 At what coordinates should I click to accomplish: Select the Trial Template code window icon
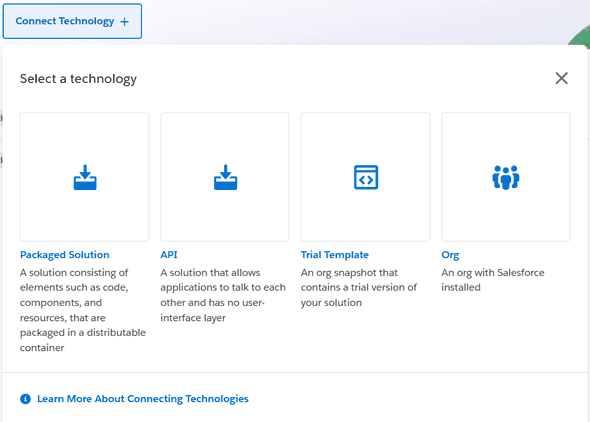coord(366,177)
